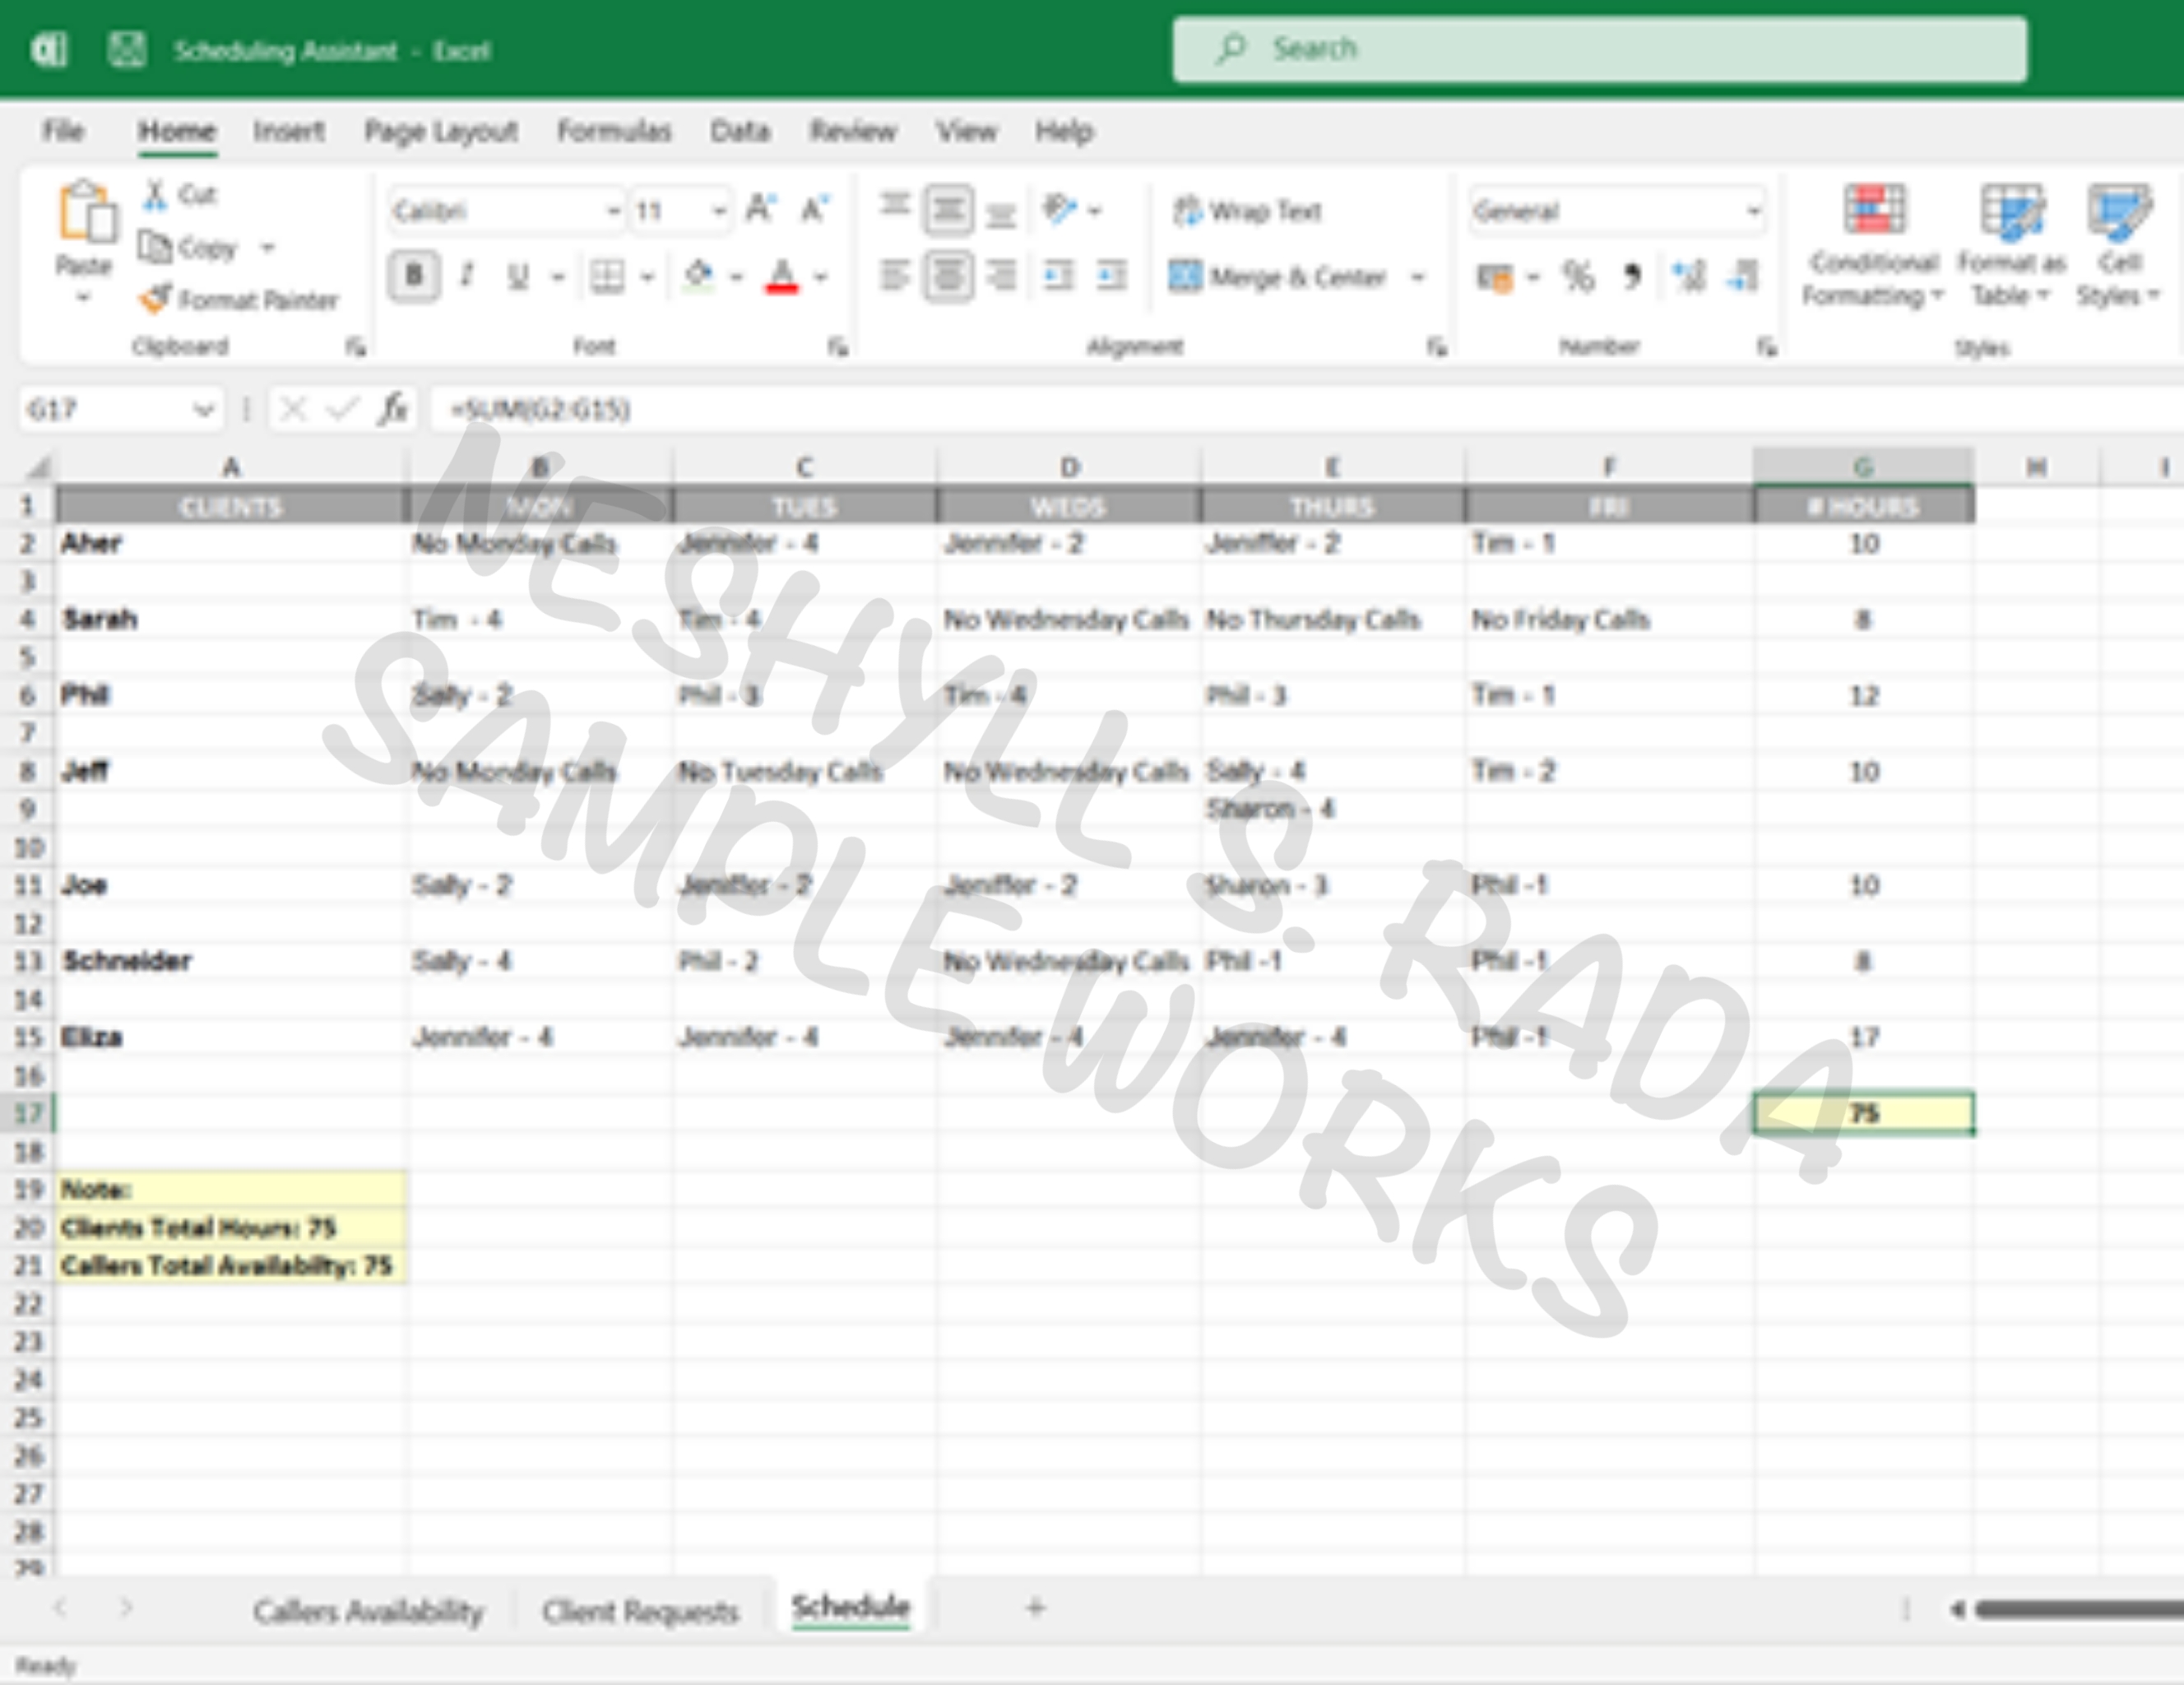Click the Merge & Center icon
The image size is (2184, 1685).
pos(1186,276)
